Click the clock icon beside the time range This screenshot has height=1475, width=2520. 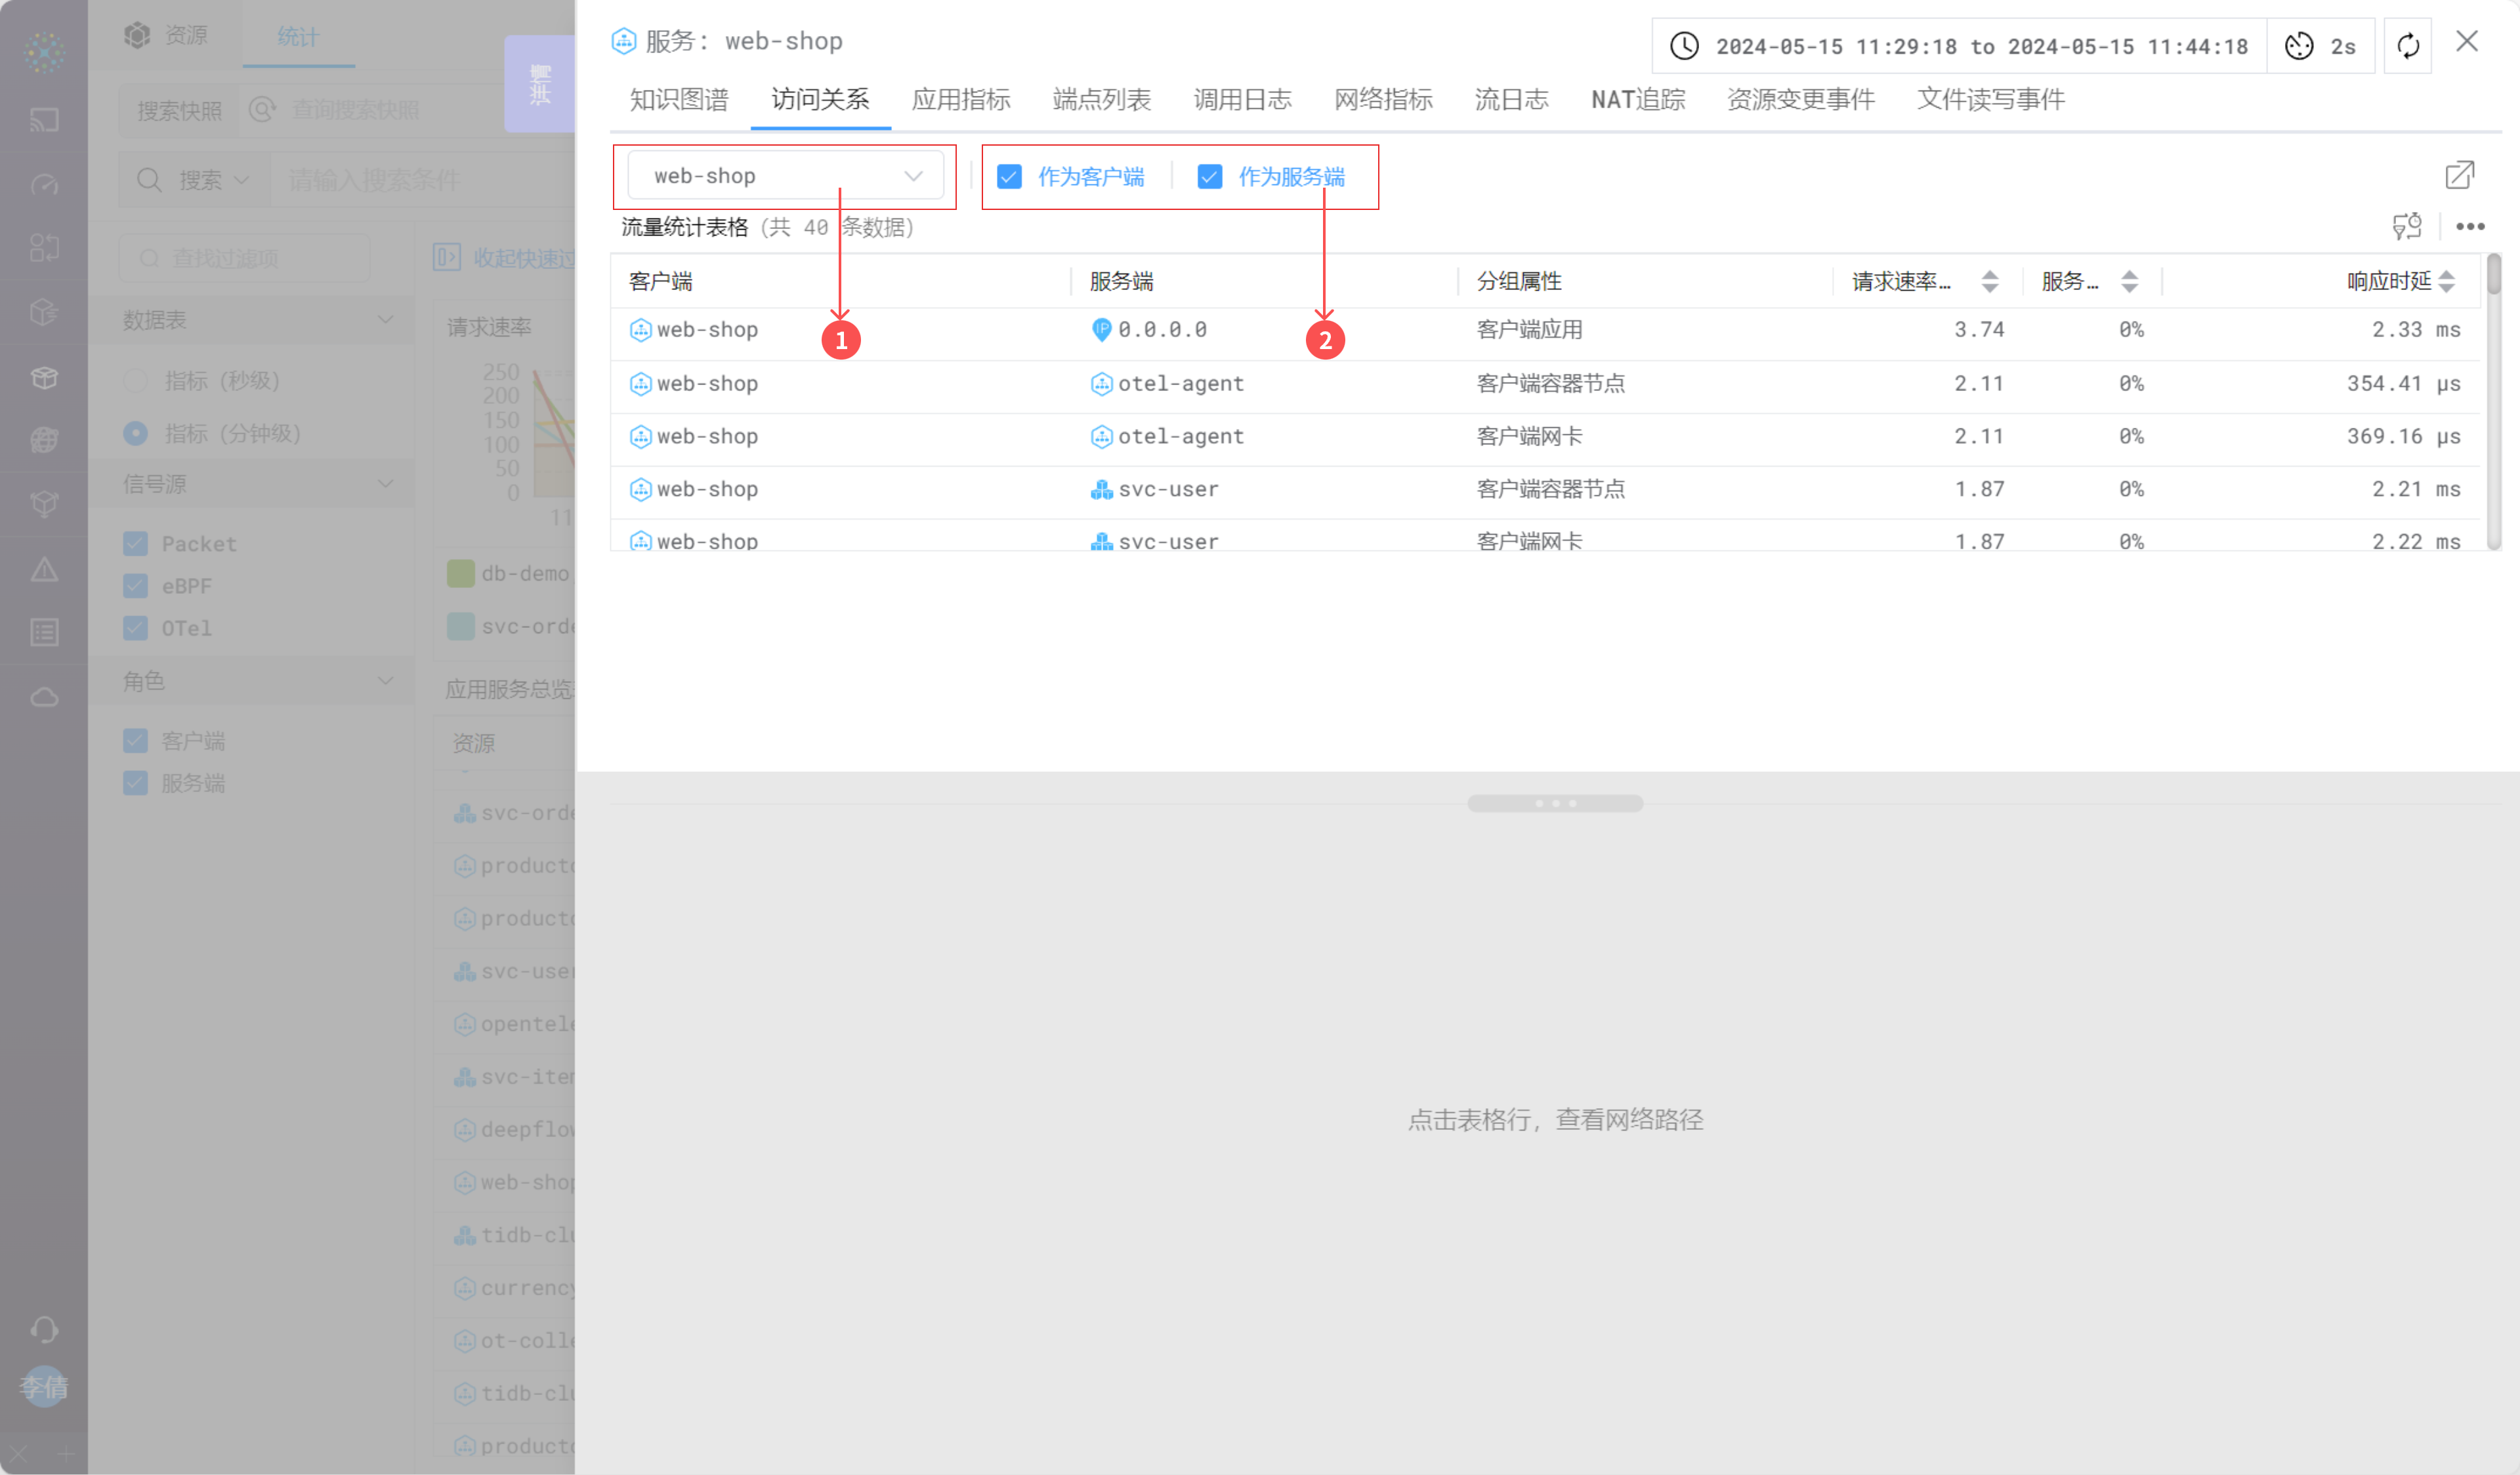coord(1685,46)
